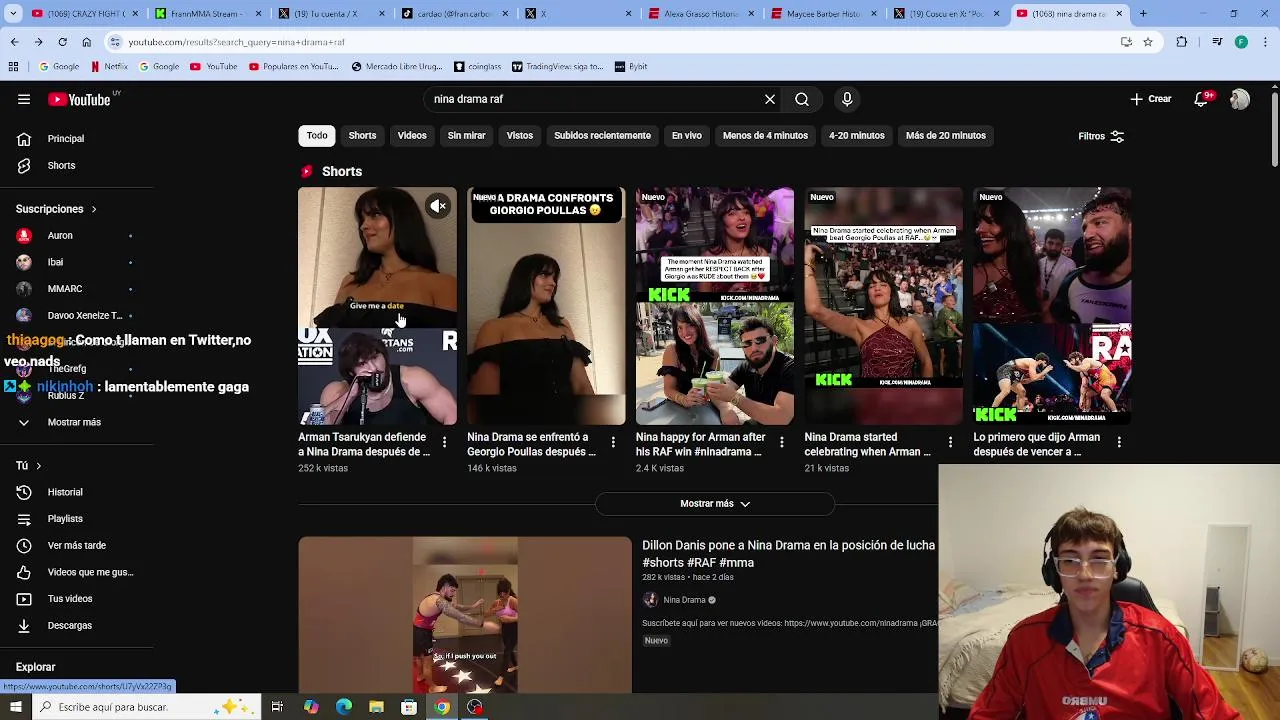Open the Windows Start menu

tap(15, 707)
